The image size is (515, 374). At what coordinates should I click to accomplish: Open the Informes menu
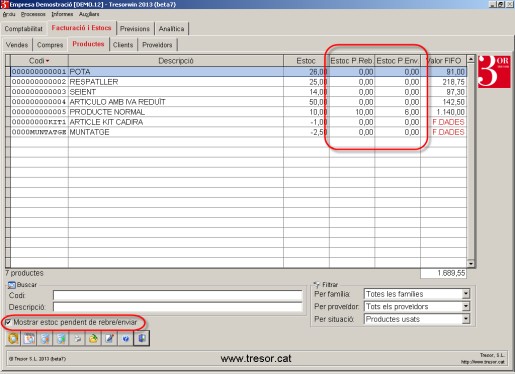(x=62, y=14)
